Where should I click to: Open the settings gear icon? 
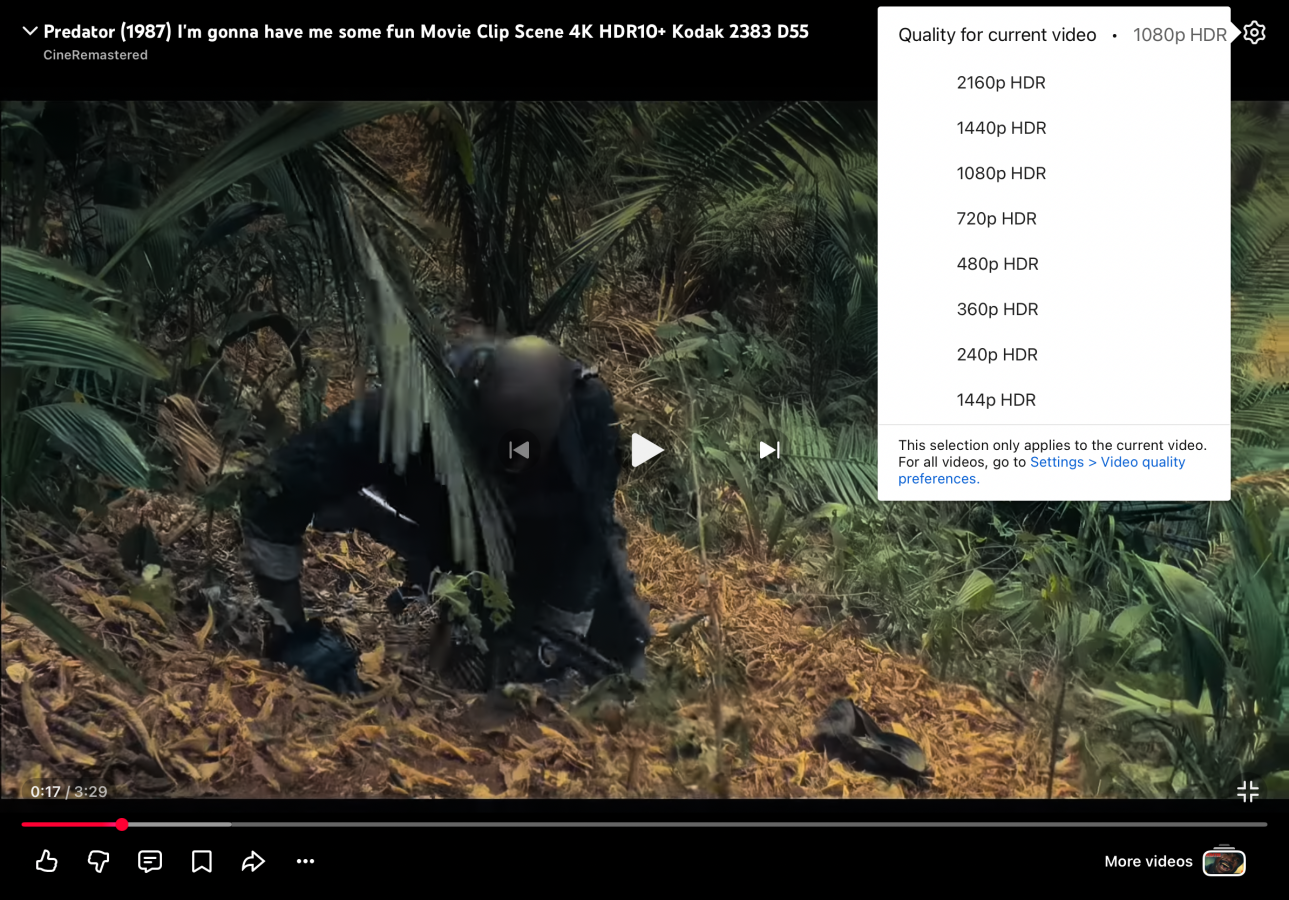tap(1254, 33)
